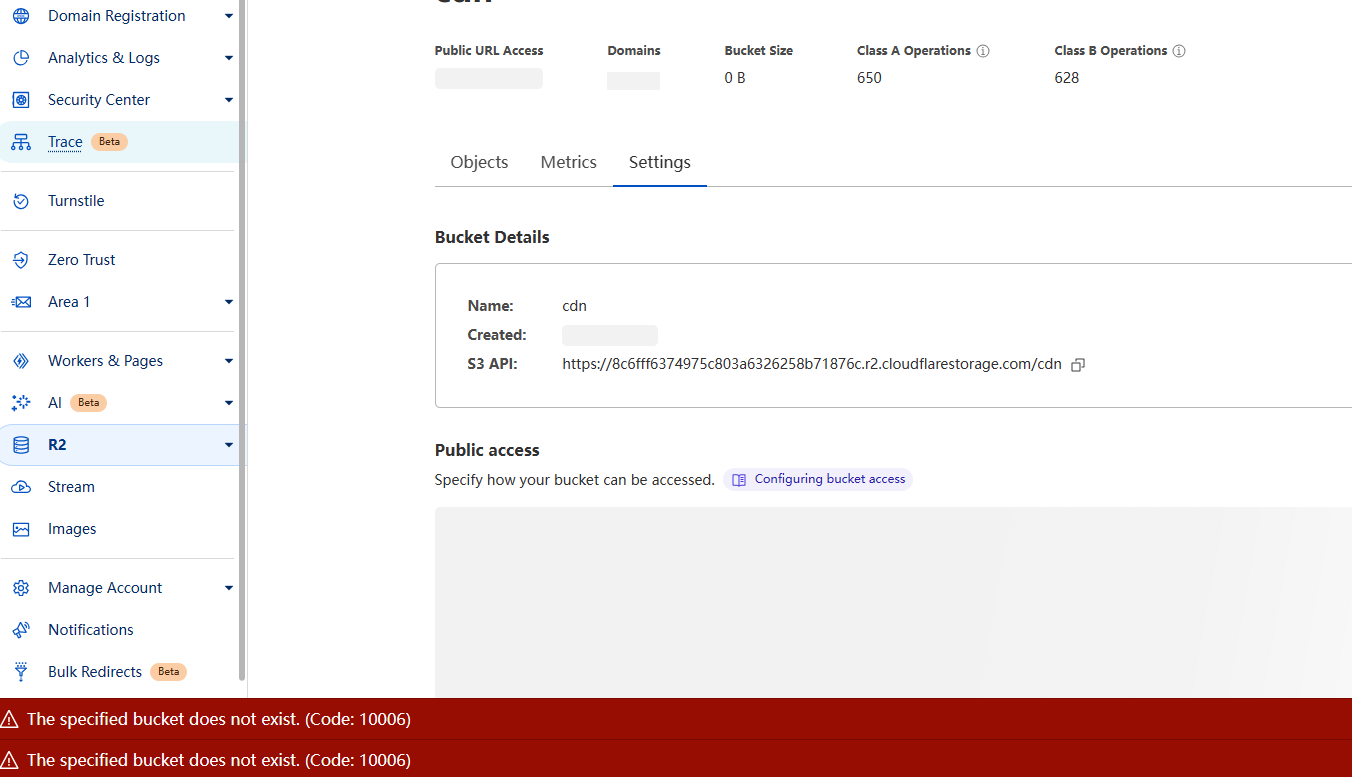Click the Trace network icon
This screenshot has height=777, width=1352.
pos(21,142)
